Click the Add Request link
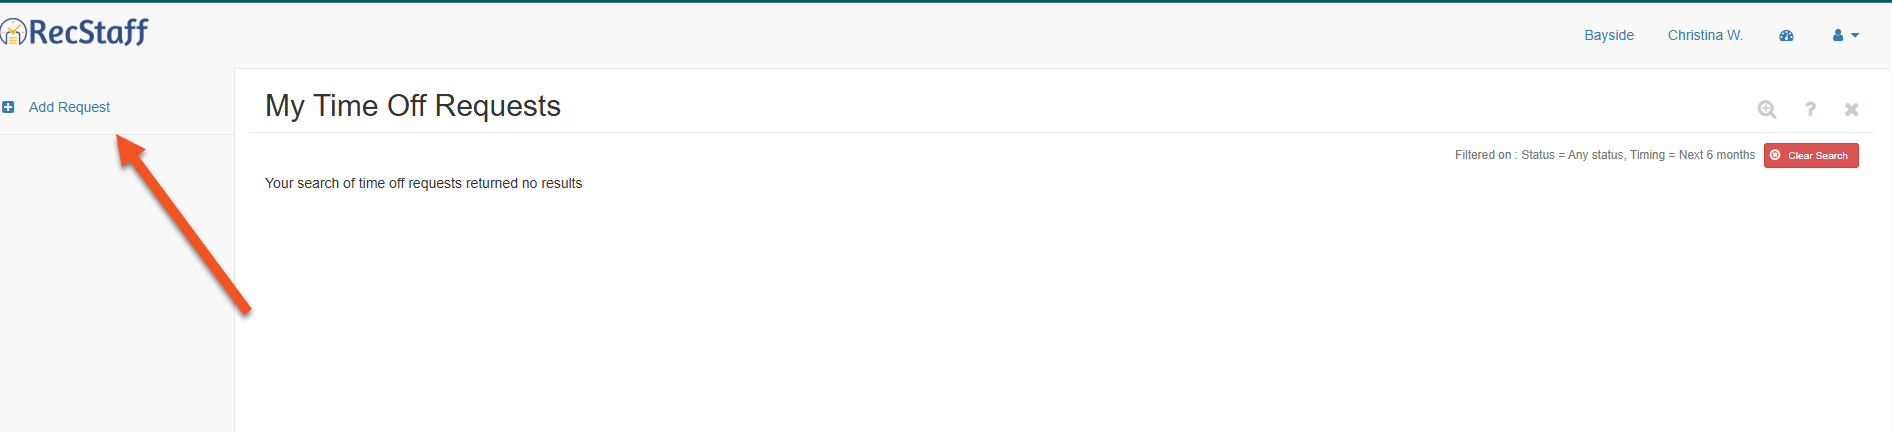This screenshot has width=1892, height=432. point(69,107)
